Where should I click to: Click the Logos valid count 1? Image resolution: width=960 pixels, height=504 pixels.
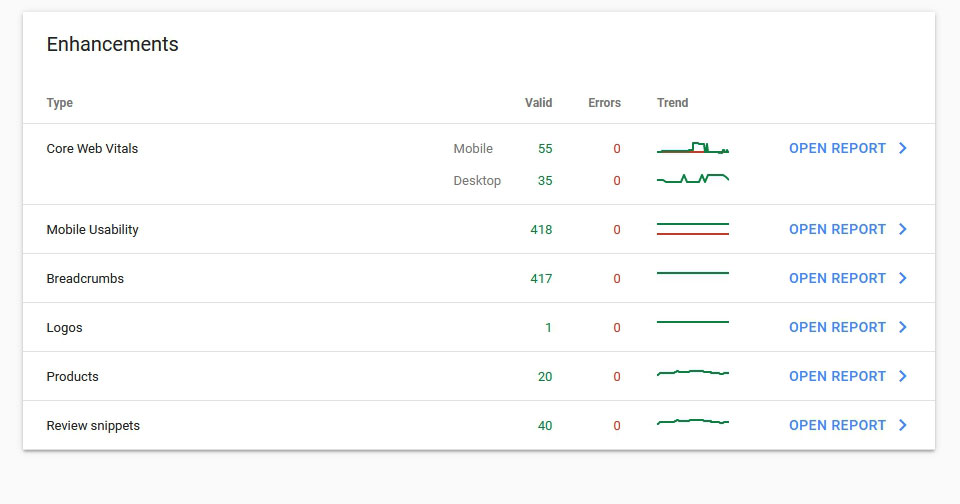549,328
